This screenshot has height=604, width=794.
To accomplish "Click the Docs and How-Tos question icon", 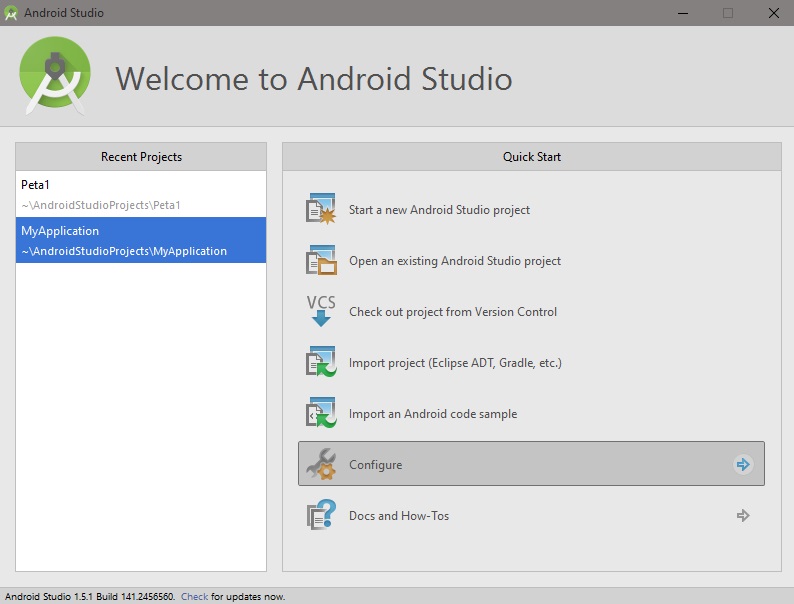I will click(x=321, y=515).
